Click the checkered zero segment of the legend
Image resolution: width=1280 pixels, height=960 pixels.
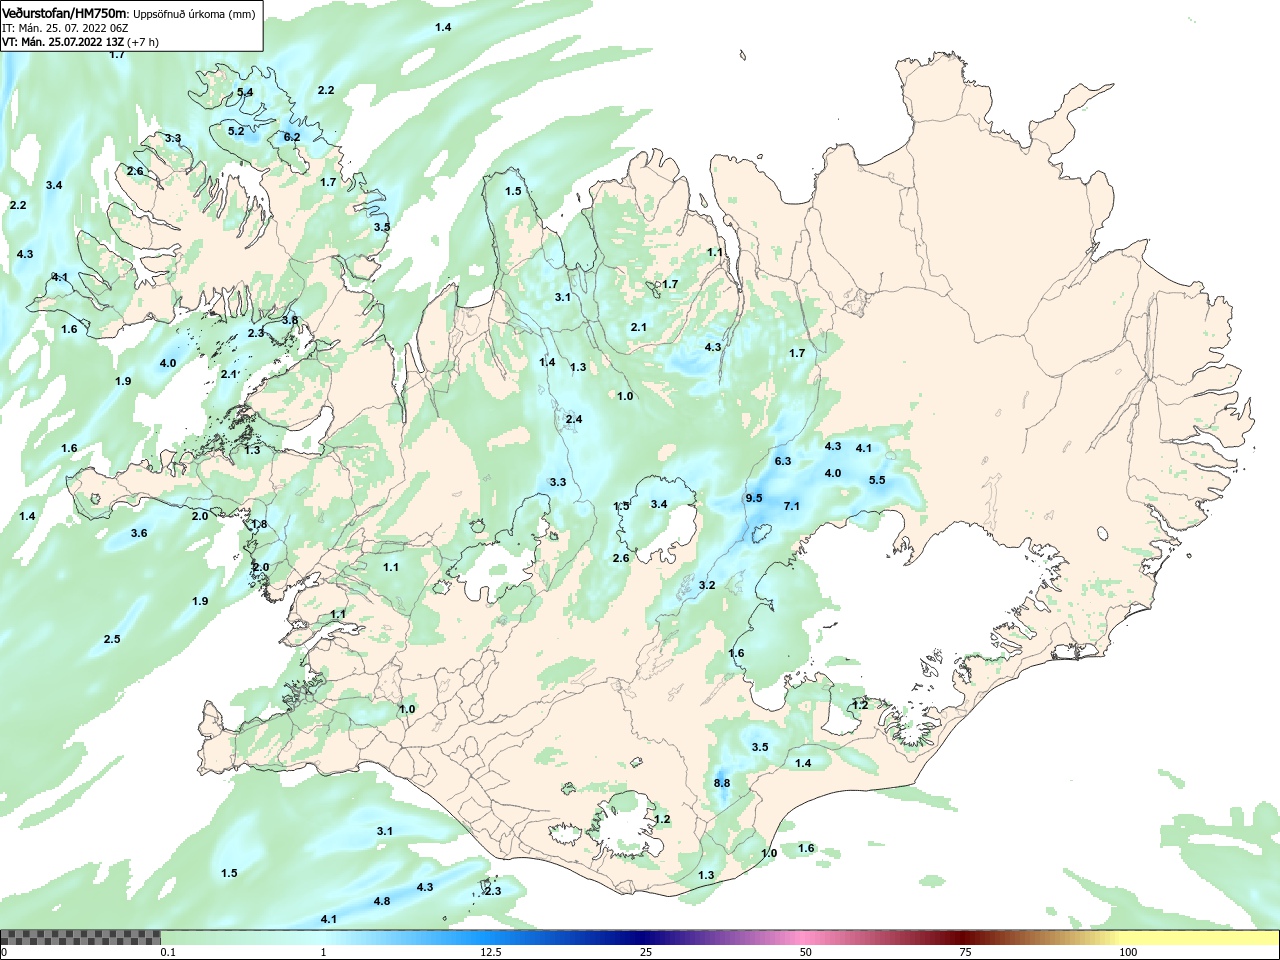pyautogui.click(x=81, y=937)
